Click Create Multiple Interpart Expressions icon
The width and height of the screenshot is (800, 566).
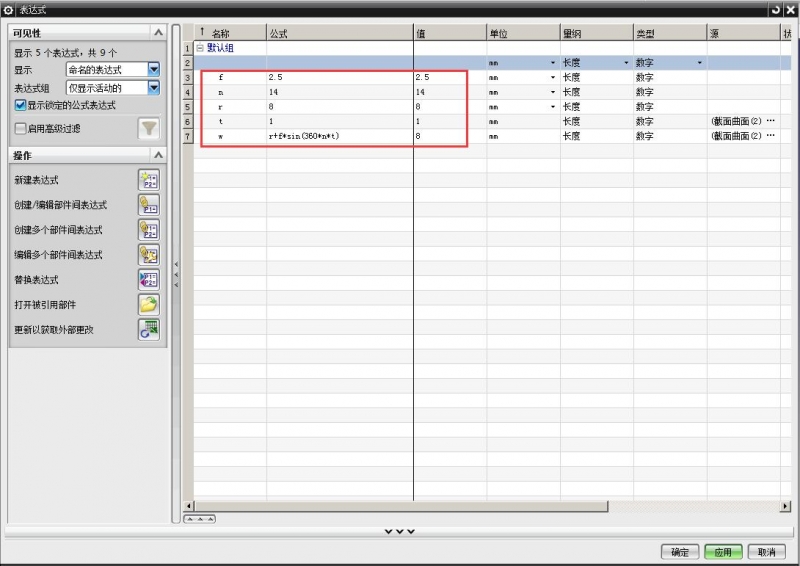click(x=149, y=230)
